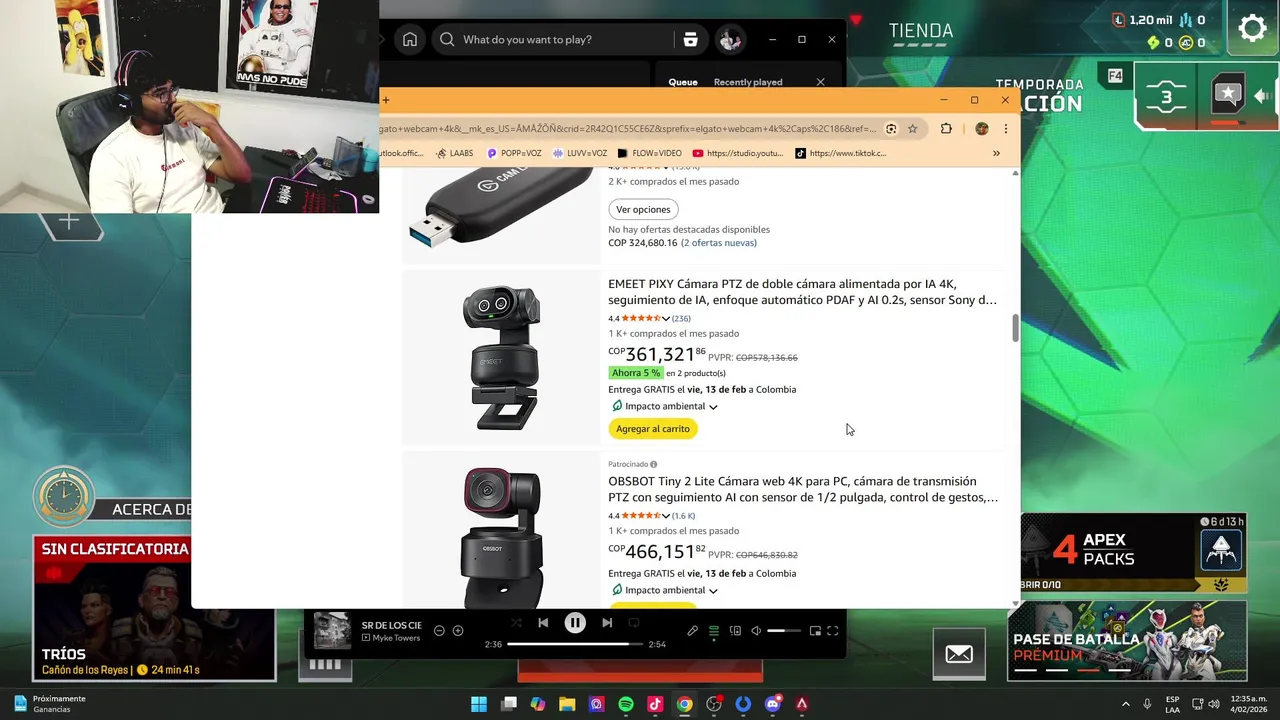Adjust Spotify volume slider
The height and width of the screenshot is (720, 1280).
coord(784,631)
